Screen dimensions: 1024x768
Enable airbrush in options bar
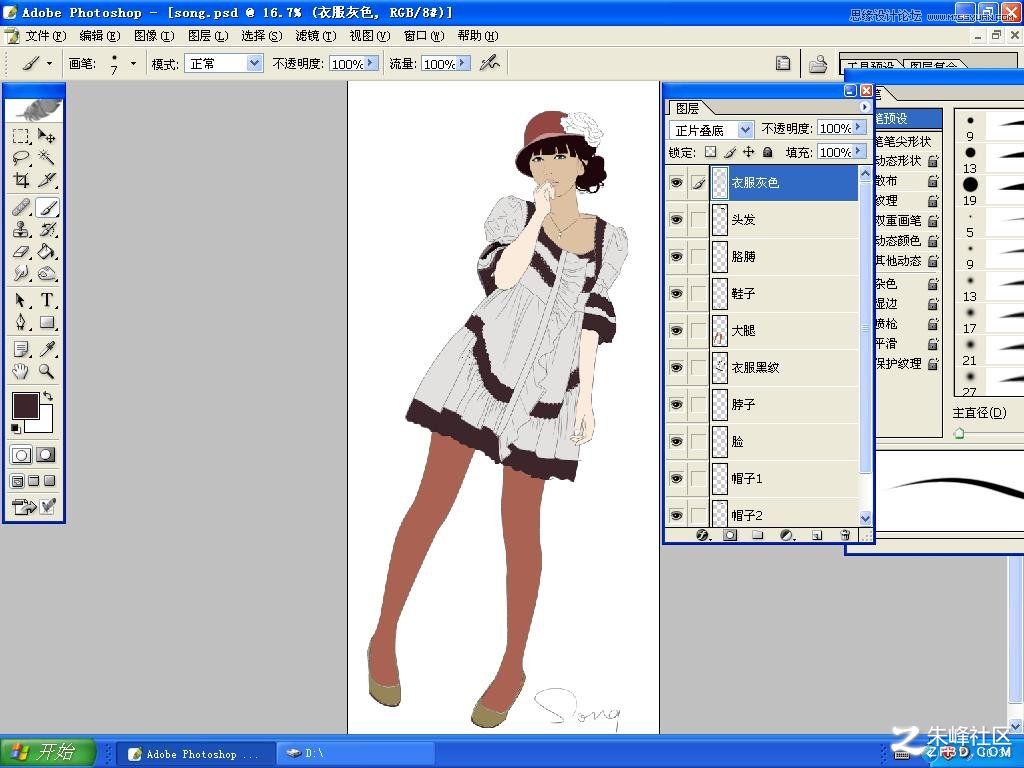(489, 63)
